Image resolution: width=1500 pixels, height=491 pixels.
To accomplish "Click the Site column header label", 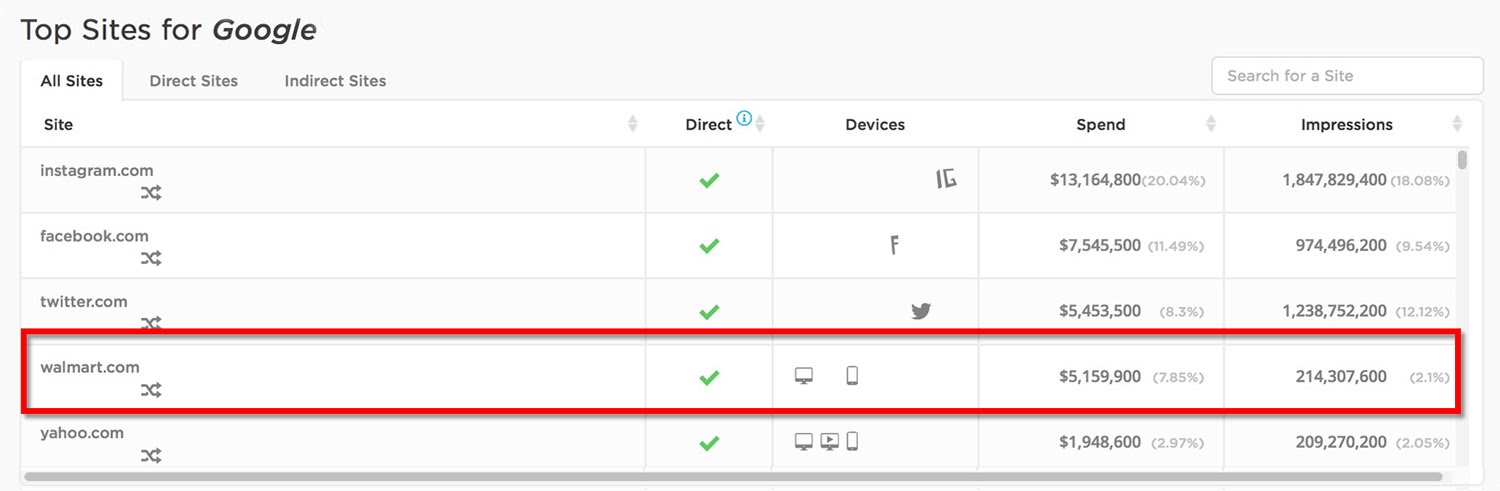I will pyautogui.click(x=58, y=125).
